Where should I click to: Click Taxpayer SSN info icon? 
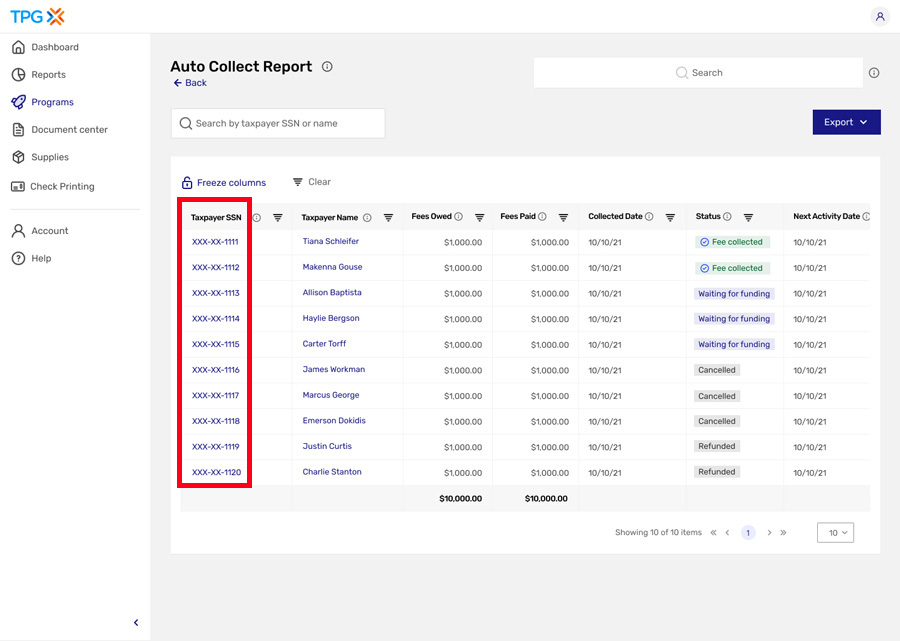tap(257, 217)
